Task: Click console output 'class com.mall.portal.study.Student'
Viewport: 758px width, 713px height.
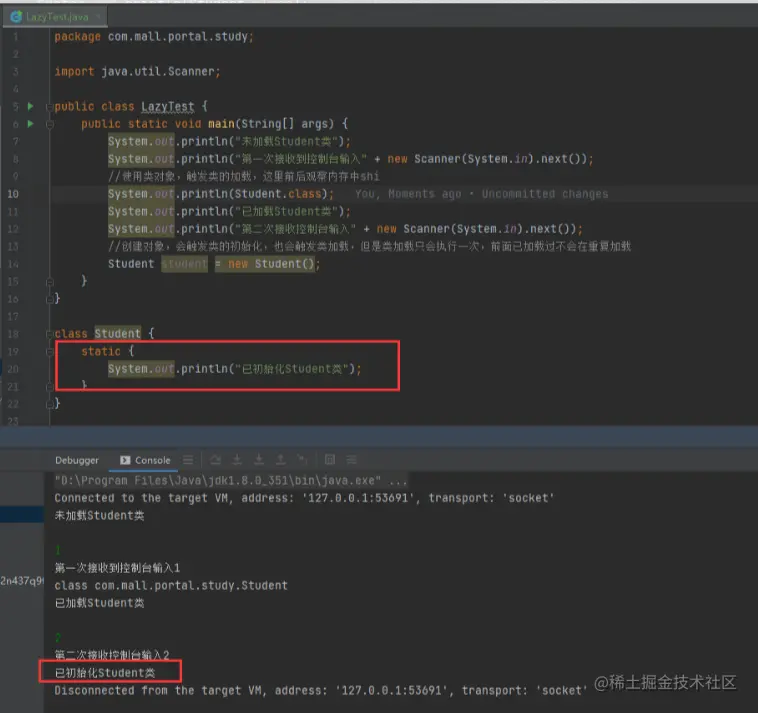Action: 171,586
